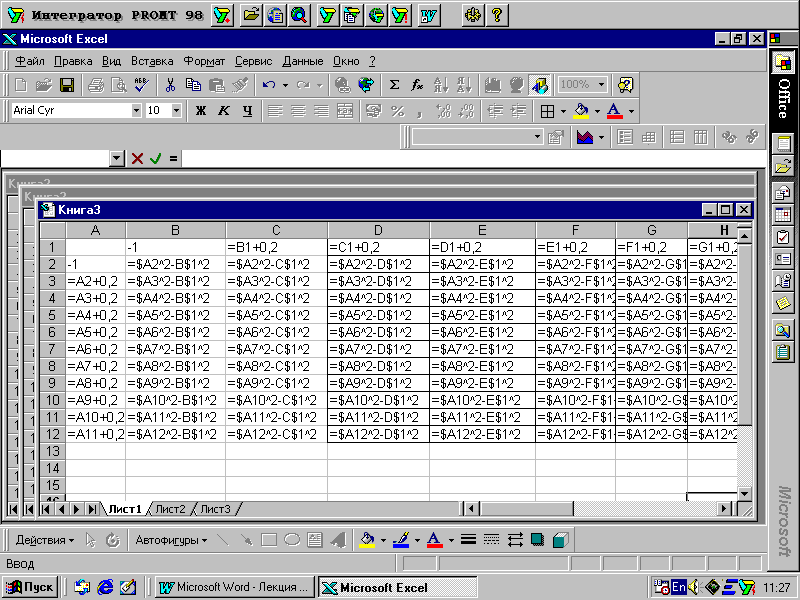Click the Cut scissors icon
This screenshot has height=600, width=800.
[x=170, y=85]
